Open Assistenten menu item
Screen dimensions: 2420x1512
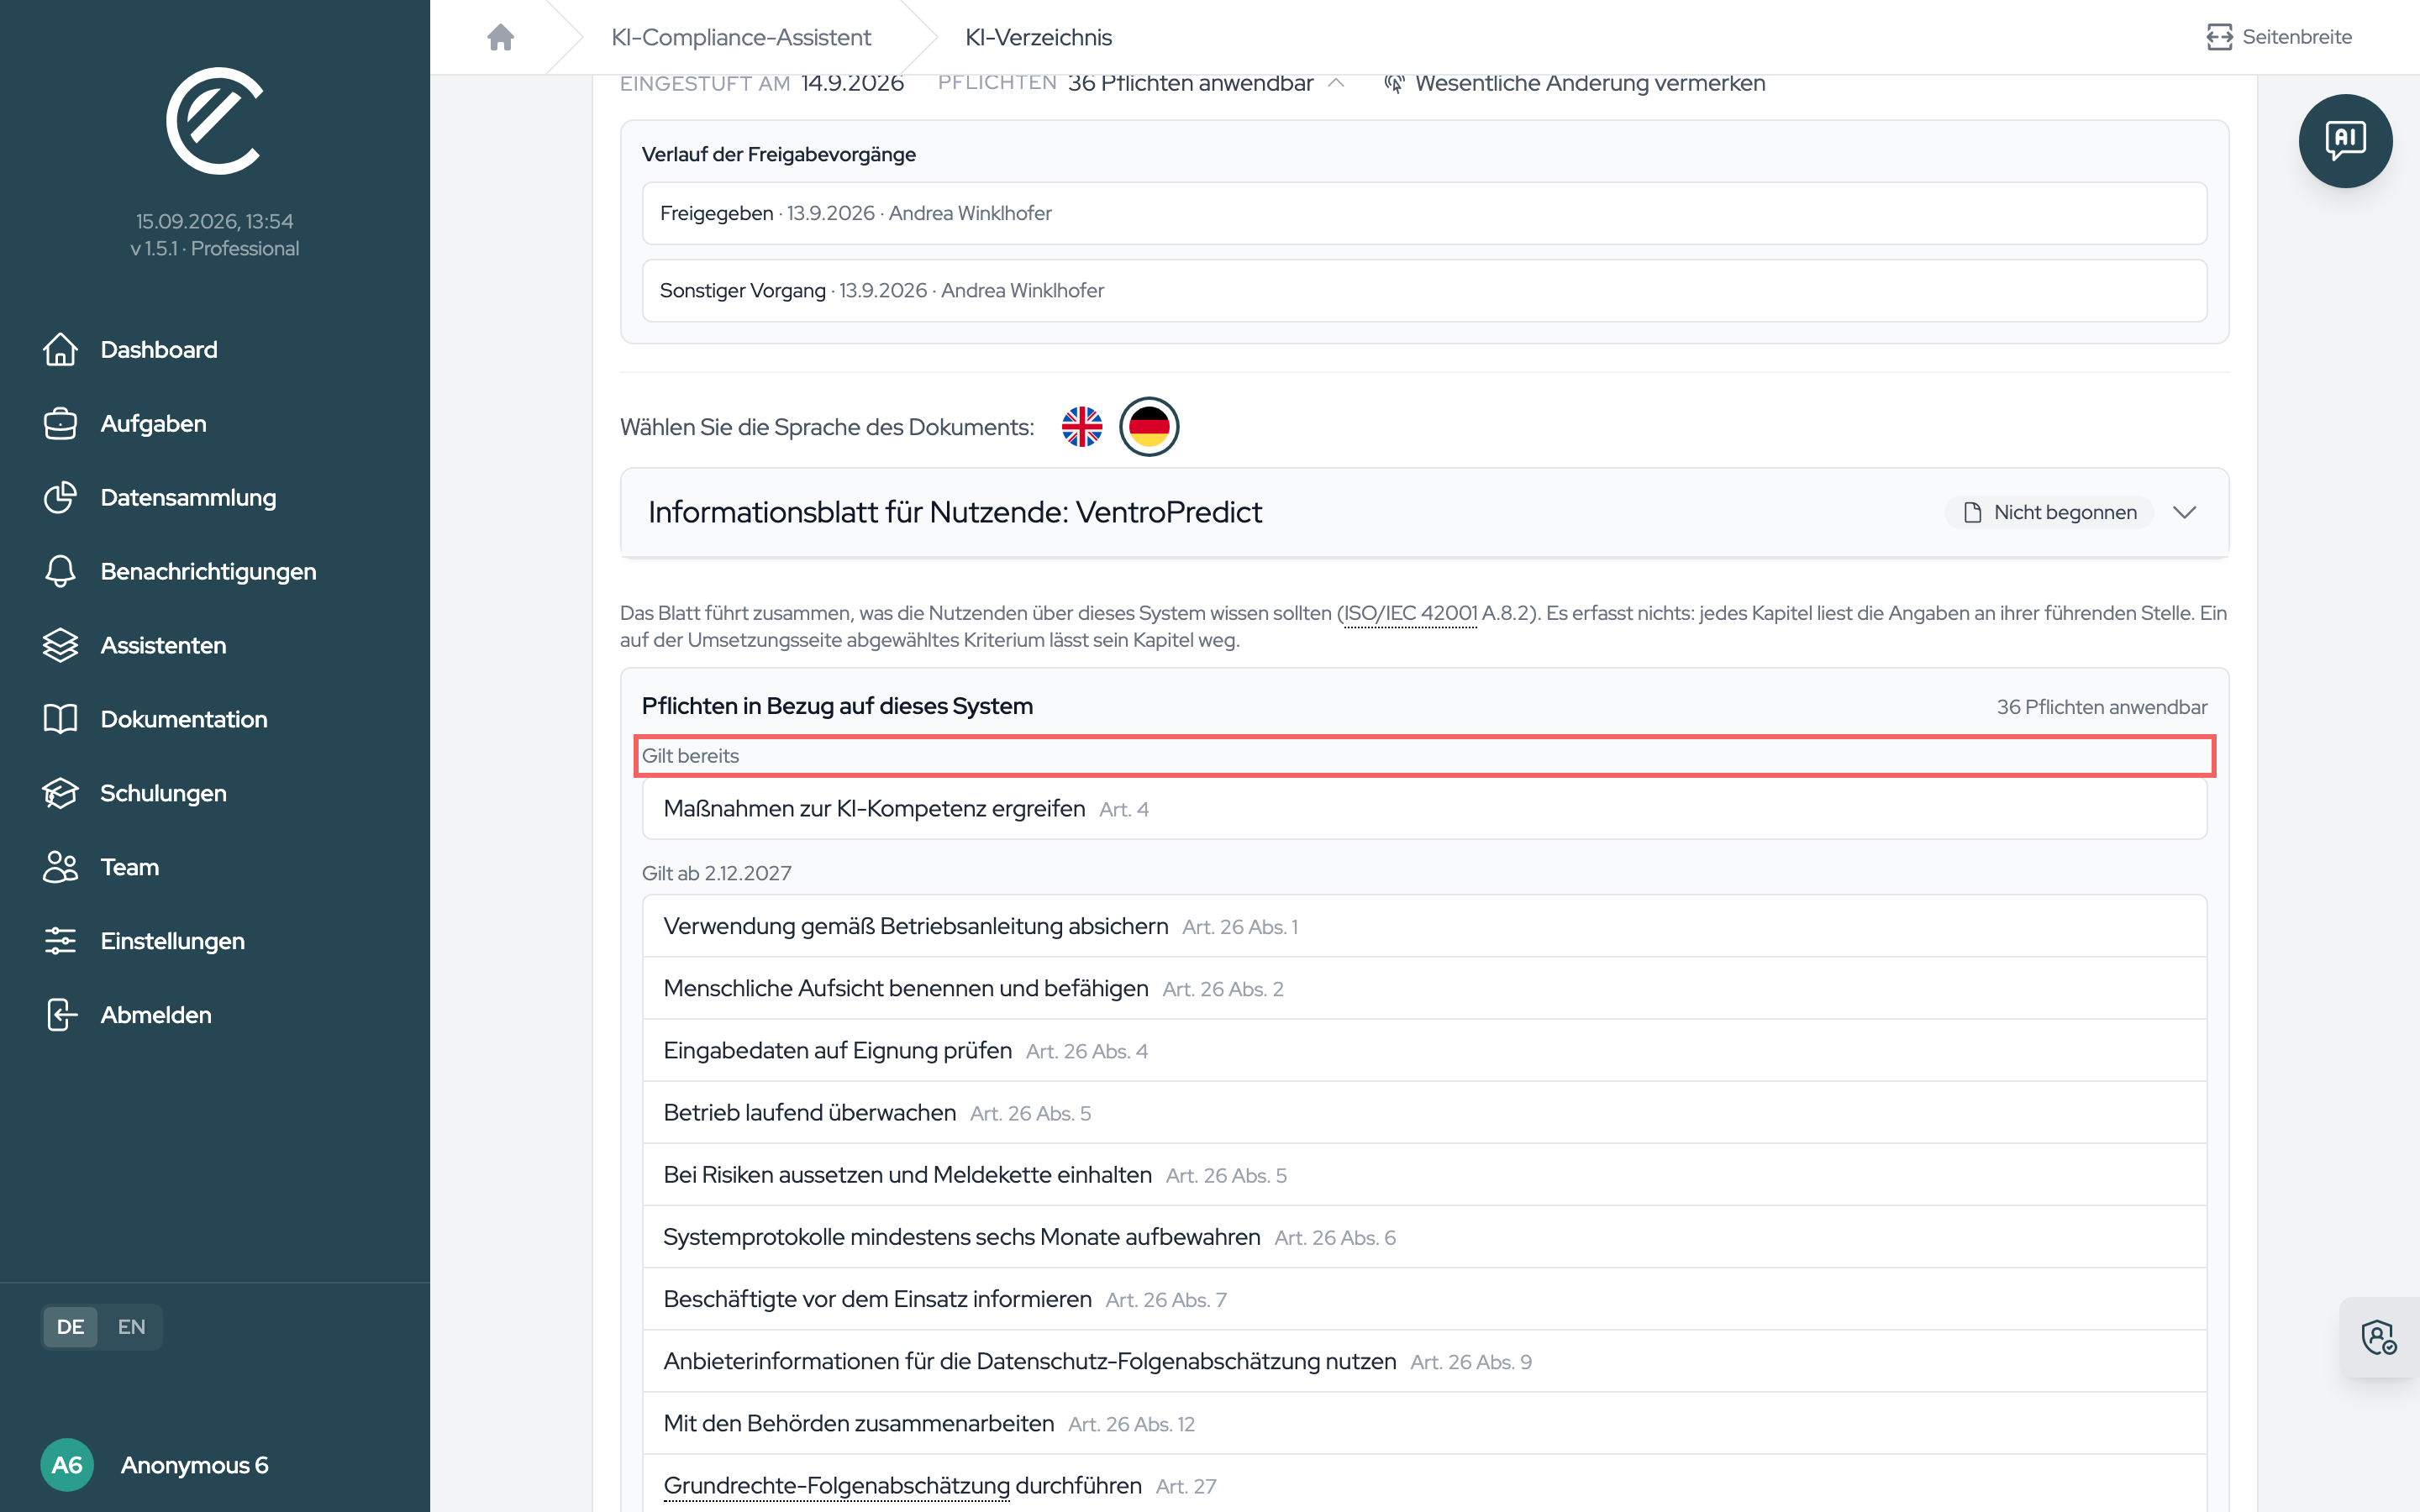(x=163, y=645)
